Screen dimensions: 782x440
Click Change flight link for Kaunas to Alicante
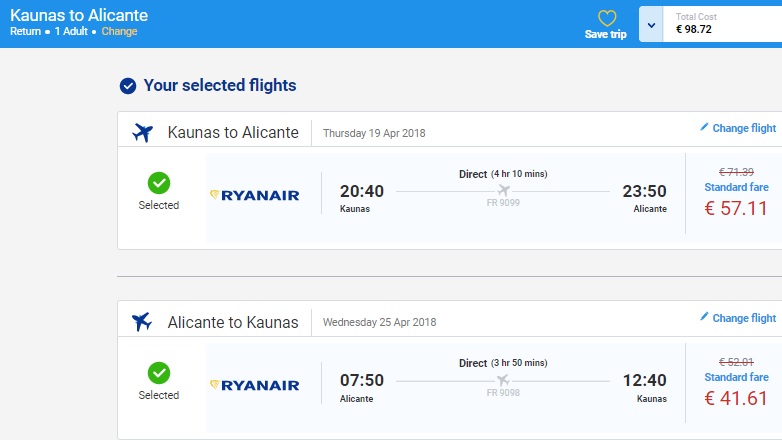(x=743, y=128)
